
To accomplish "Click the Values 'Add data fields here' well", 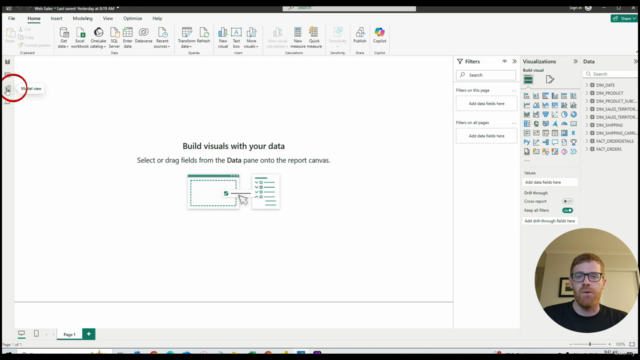I will [550, 182].
